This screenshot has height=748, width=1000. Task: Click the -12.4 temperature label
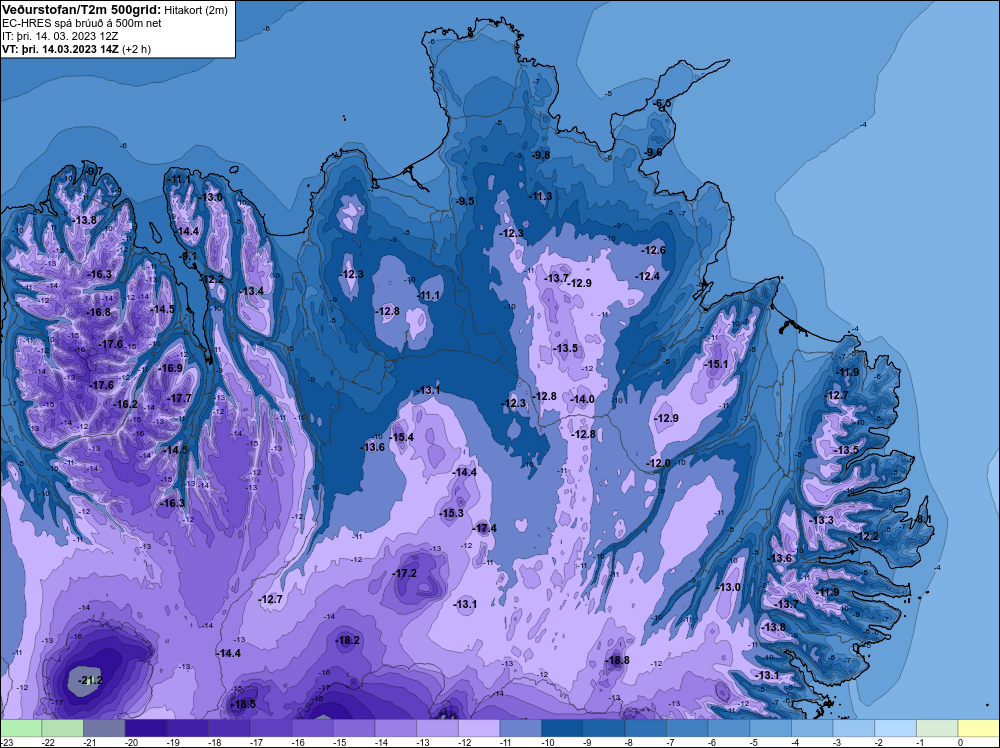647,276
